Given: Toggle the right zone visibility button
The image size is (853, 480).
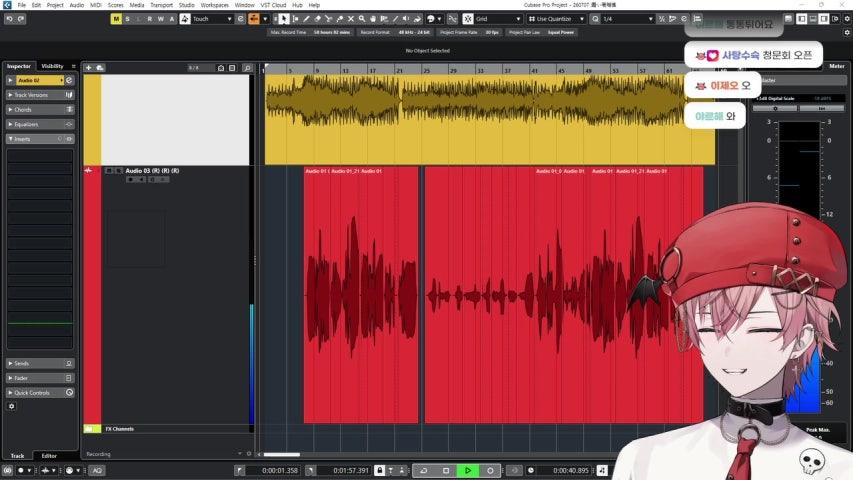Looking at the screenshot, I should pyautogui.click(x=824, y=19).
